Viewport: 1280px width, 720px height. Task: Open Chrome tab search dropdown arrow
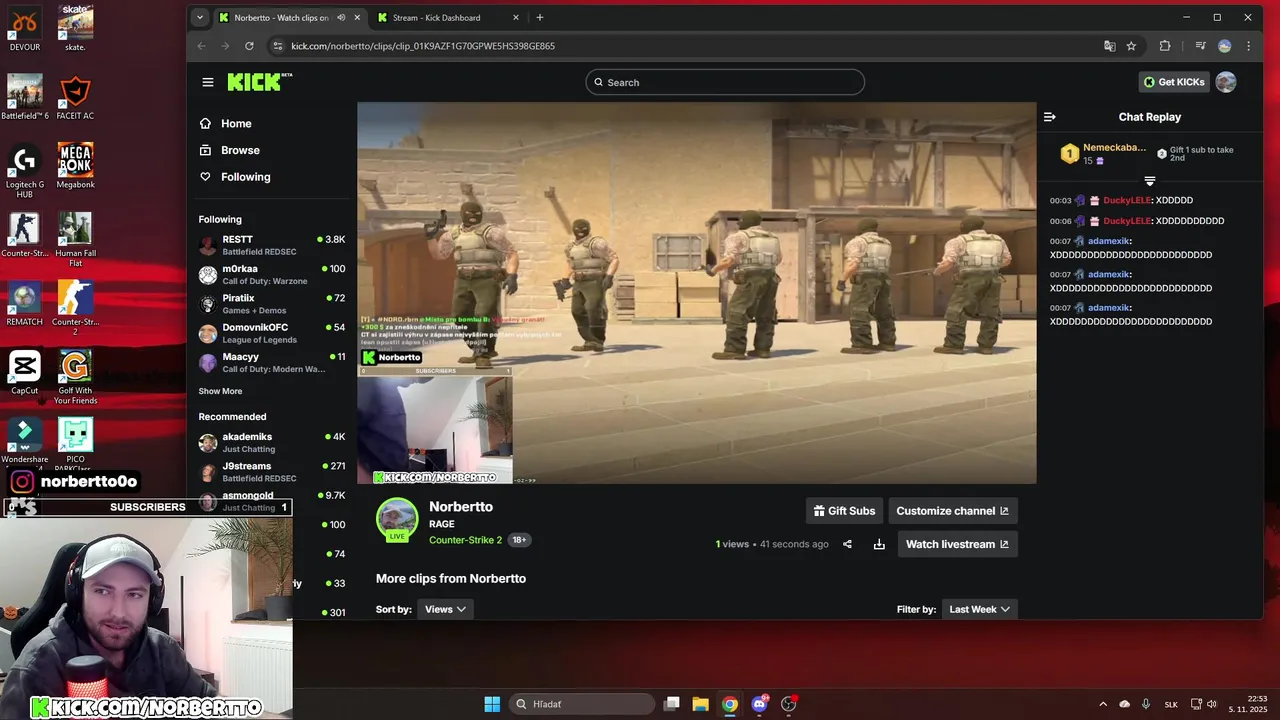200,17
